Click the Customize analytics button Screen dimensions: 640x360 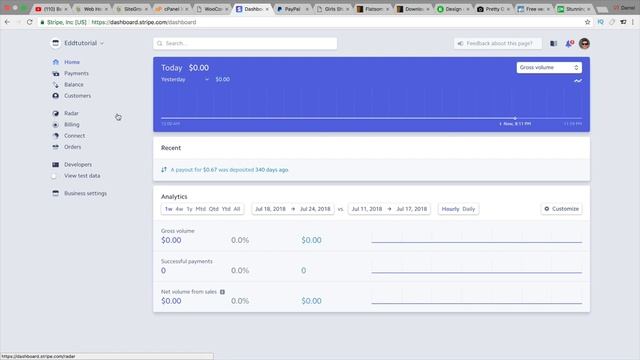pyautogui.click(x=562, y=209)
